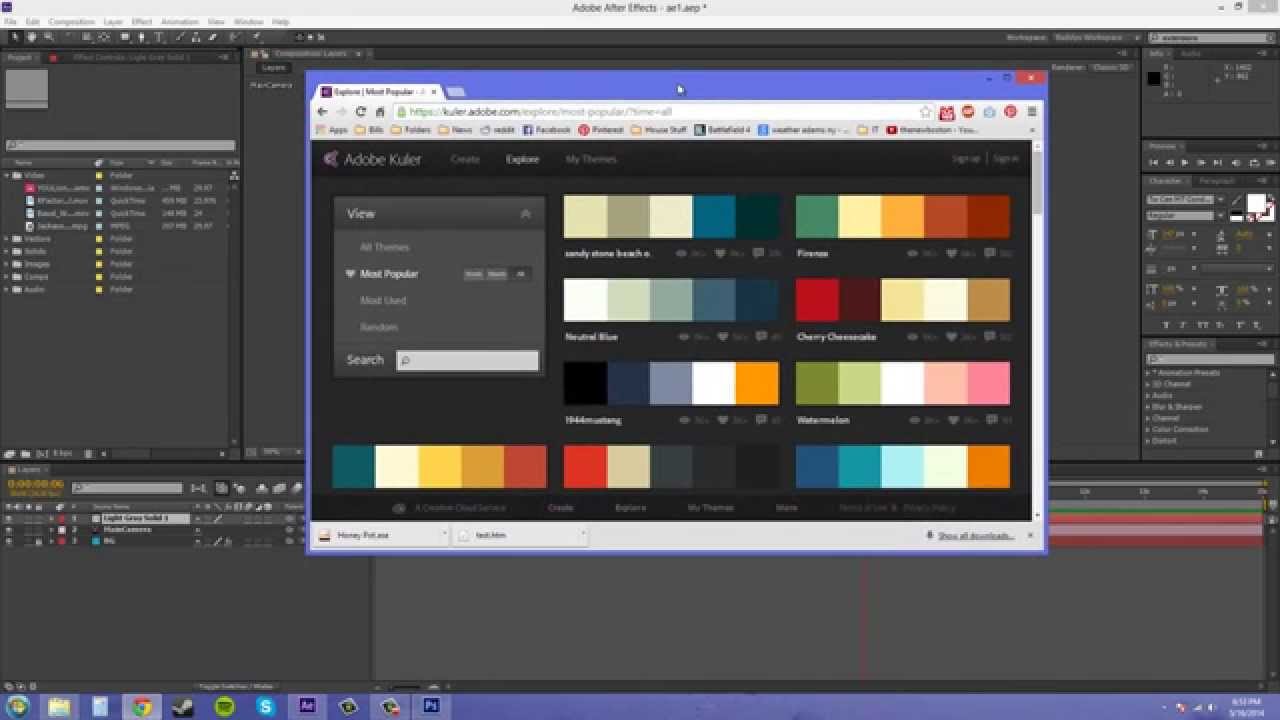Select the Rectangle shape tool in After Effects

click(125, 37)
